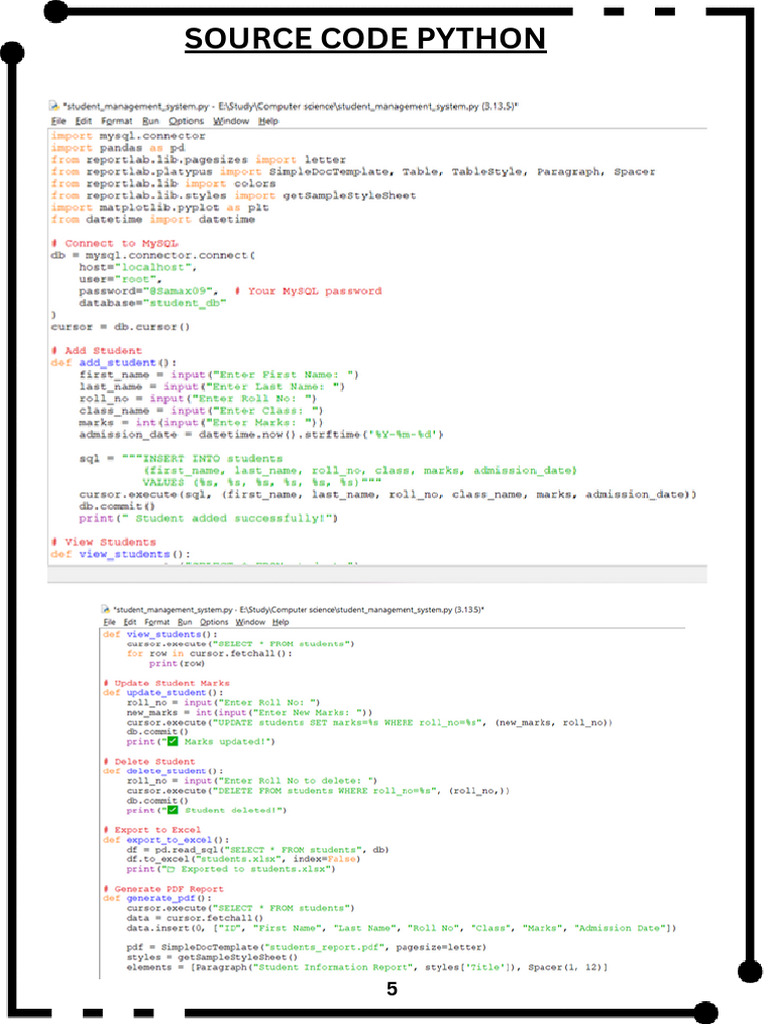Open Help menu in the lower IDLE window
Screen dimensions: 768x1024
click(280, 622)
